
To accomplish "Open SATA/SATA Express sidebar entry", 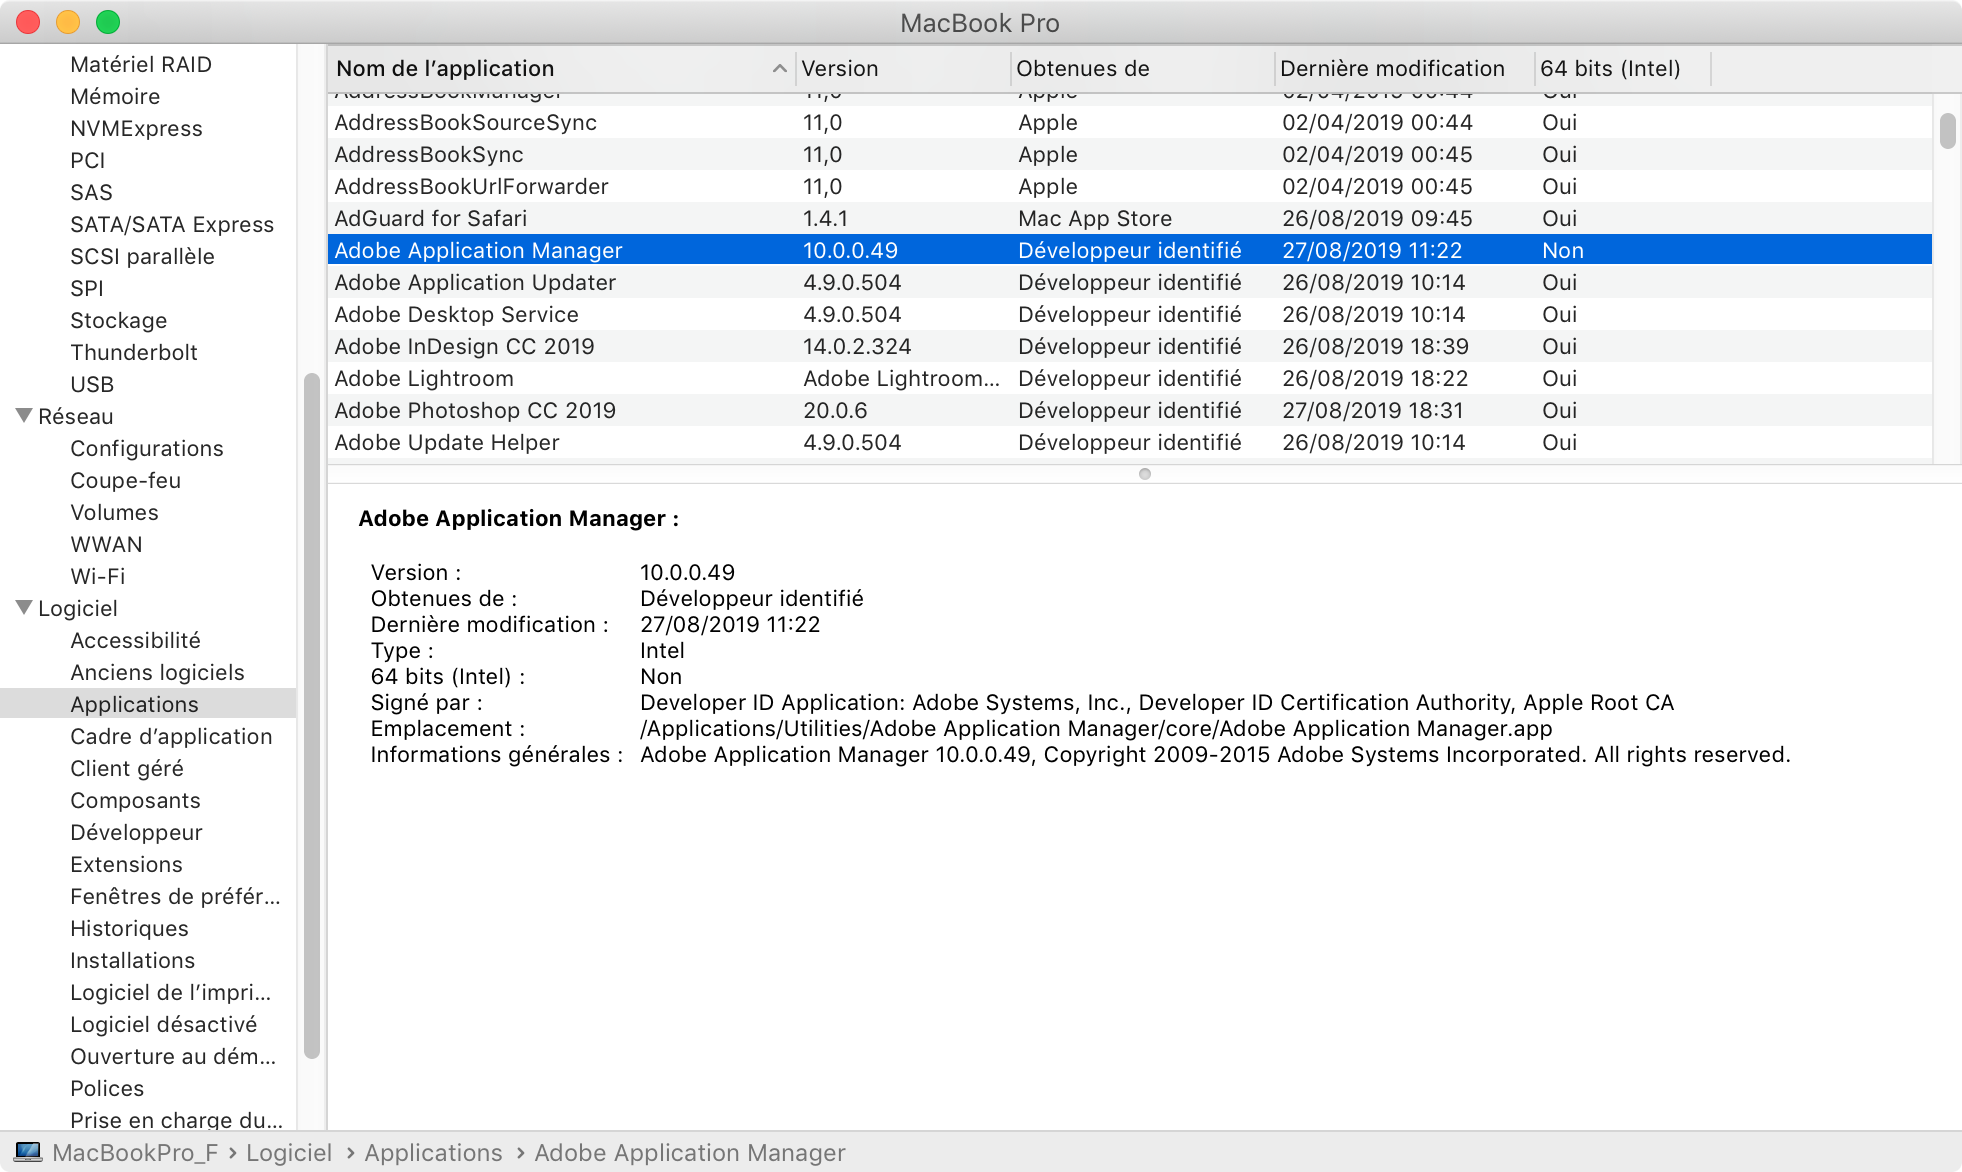I will coord(172,224).
